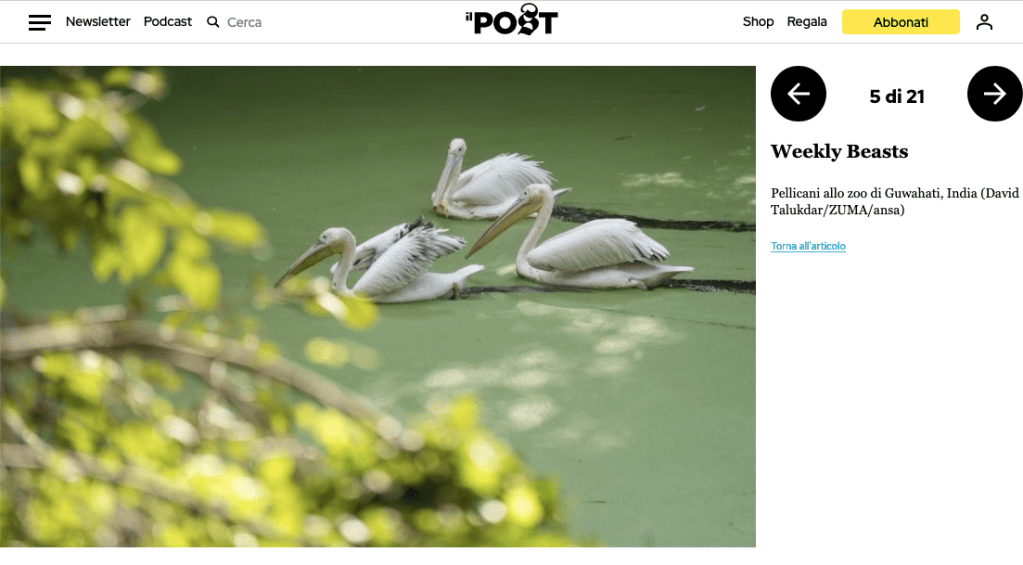The height and width of the screenshot is (565, 1023).
Task: Open the Regala link
Action: click(x=806, y=22)
